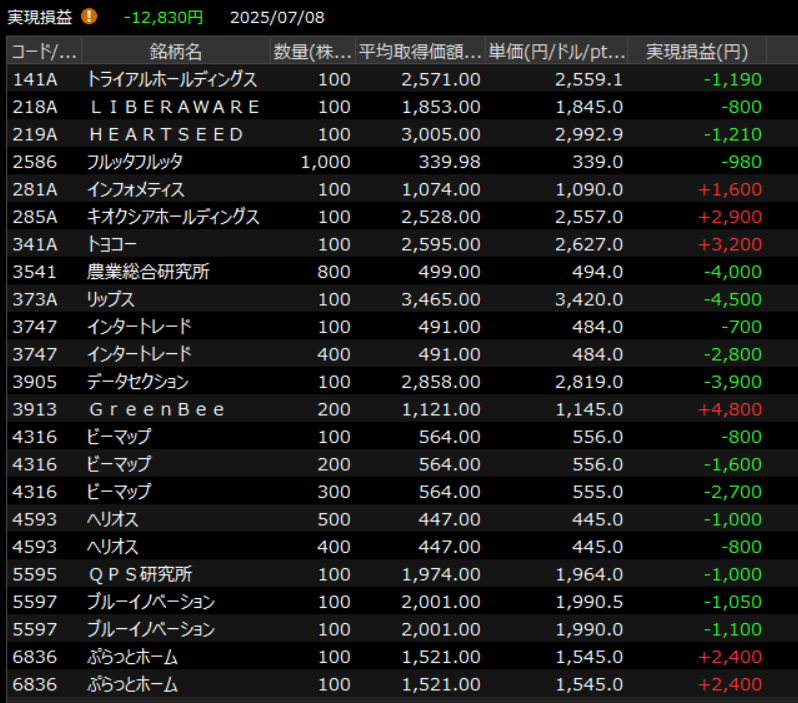
Task: Click the unit price 1,990.5 cell
Action: point(589,601)
